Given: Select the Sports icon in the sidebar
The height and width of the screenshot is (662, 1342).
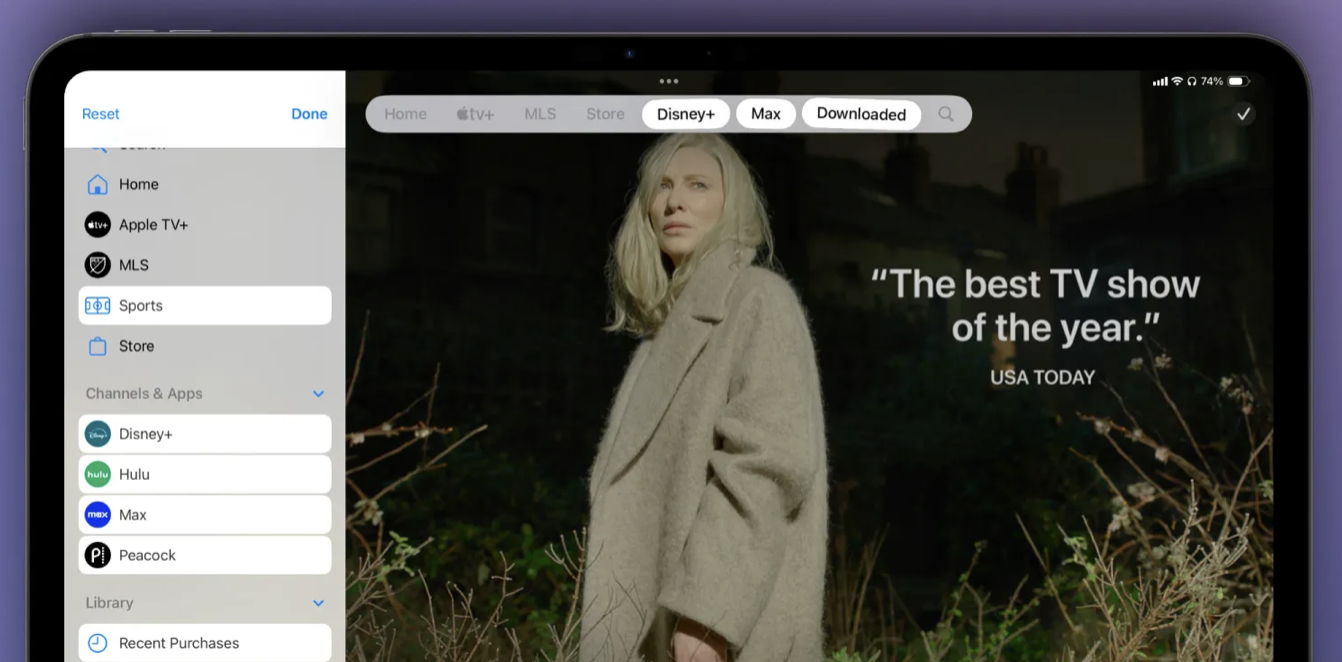Looking at the screenshot, I should tap(98, 305).
